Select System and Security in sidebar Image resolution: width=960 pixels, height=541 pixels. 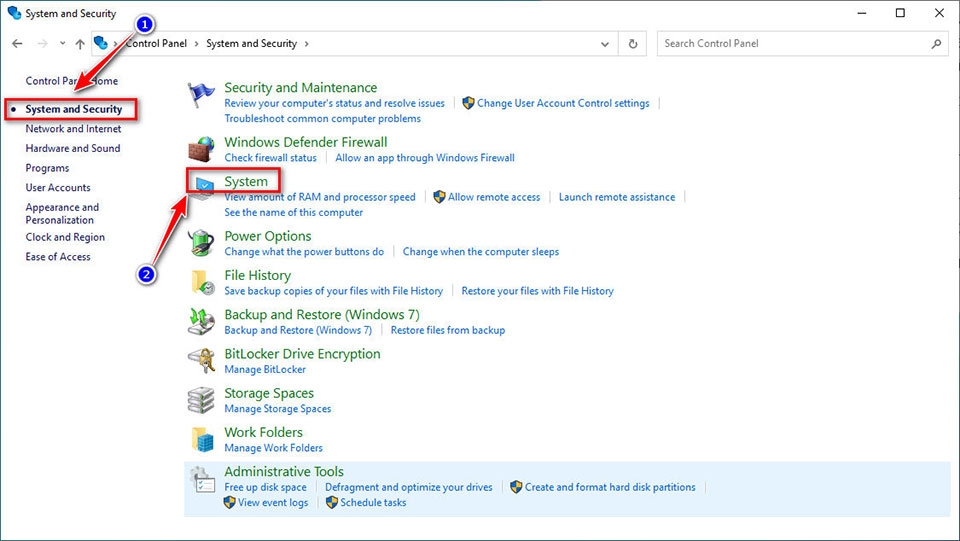pyautogui.click(x=73, y=109)
